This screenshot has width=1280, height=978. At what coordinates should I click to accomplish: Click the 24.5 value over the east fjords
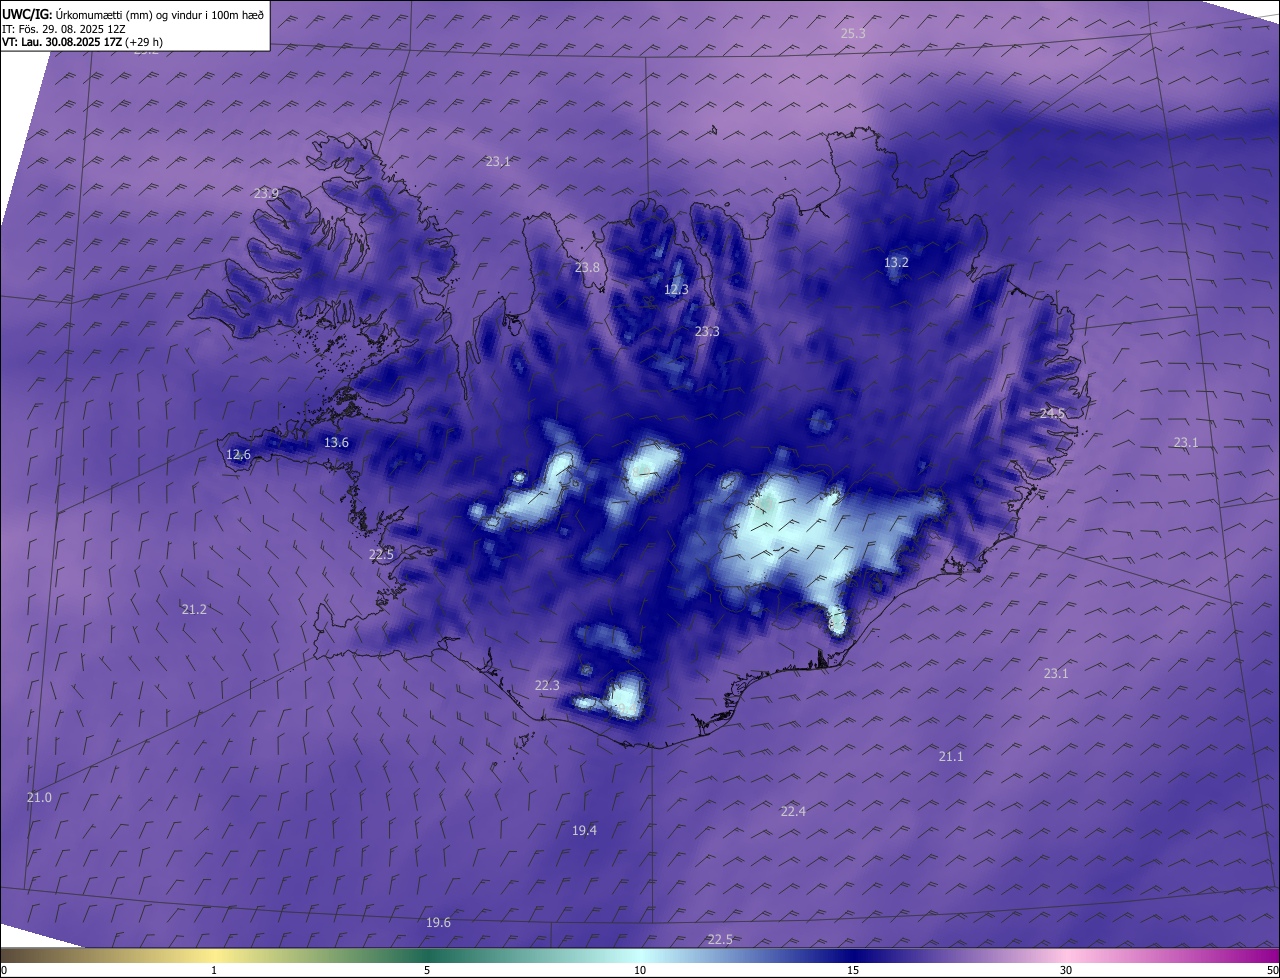click(x=1052, y=414)
